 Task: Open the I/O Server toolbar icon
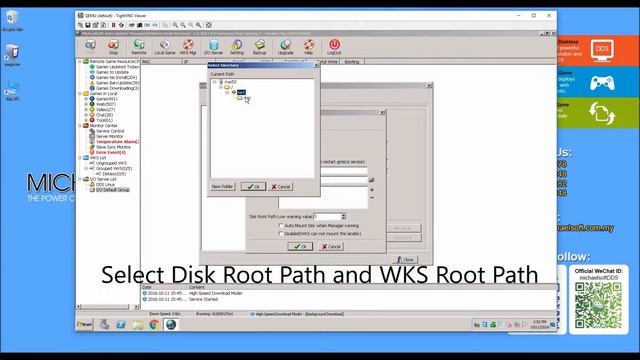pyautogui.click(x=213, y=47)
